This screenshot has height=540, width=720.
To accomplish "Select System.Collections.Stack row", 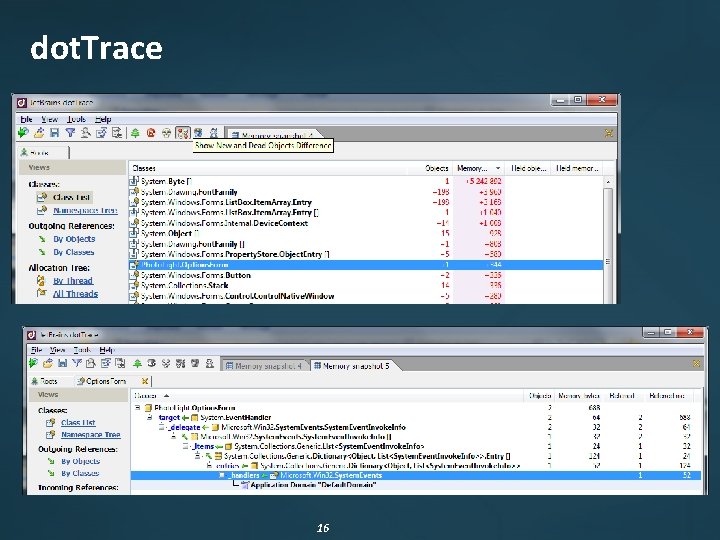I will click(366, 285).
